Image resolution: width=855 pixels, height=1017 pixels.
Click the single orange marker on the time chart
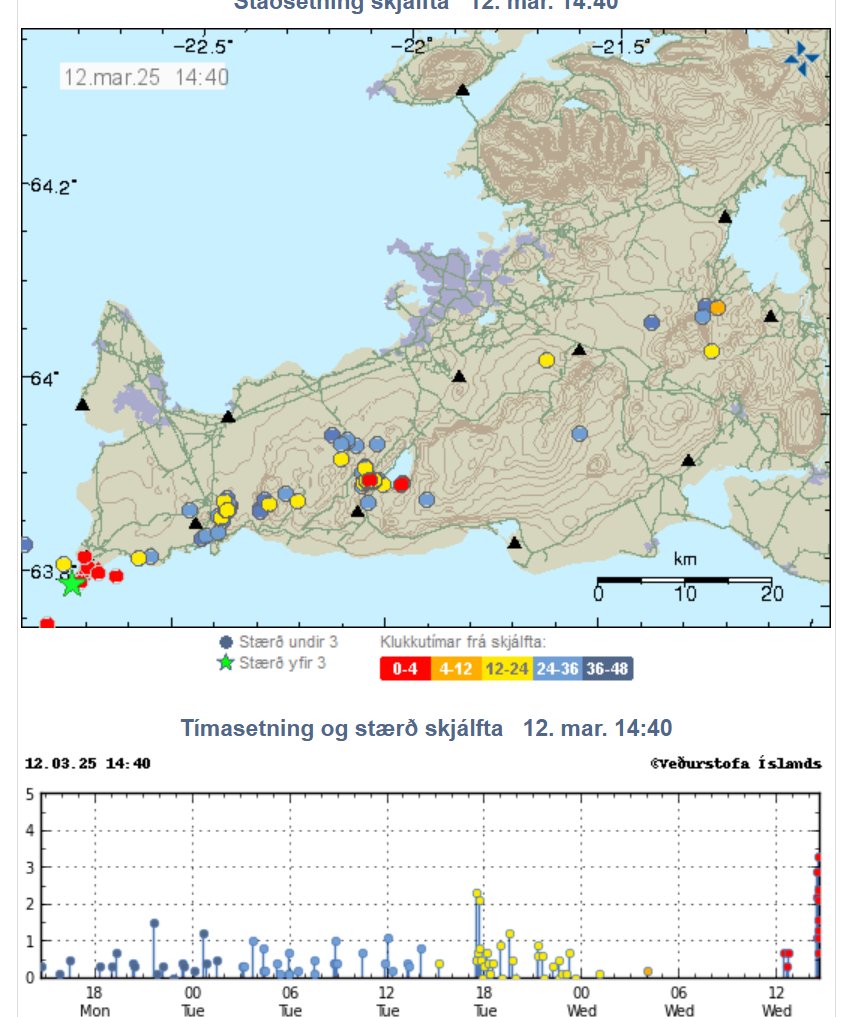[647, 971]
